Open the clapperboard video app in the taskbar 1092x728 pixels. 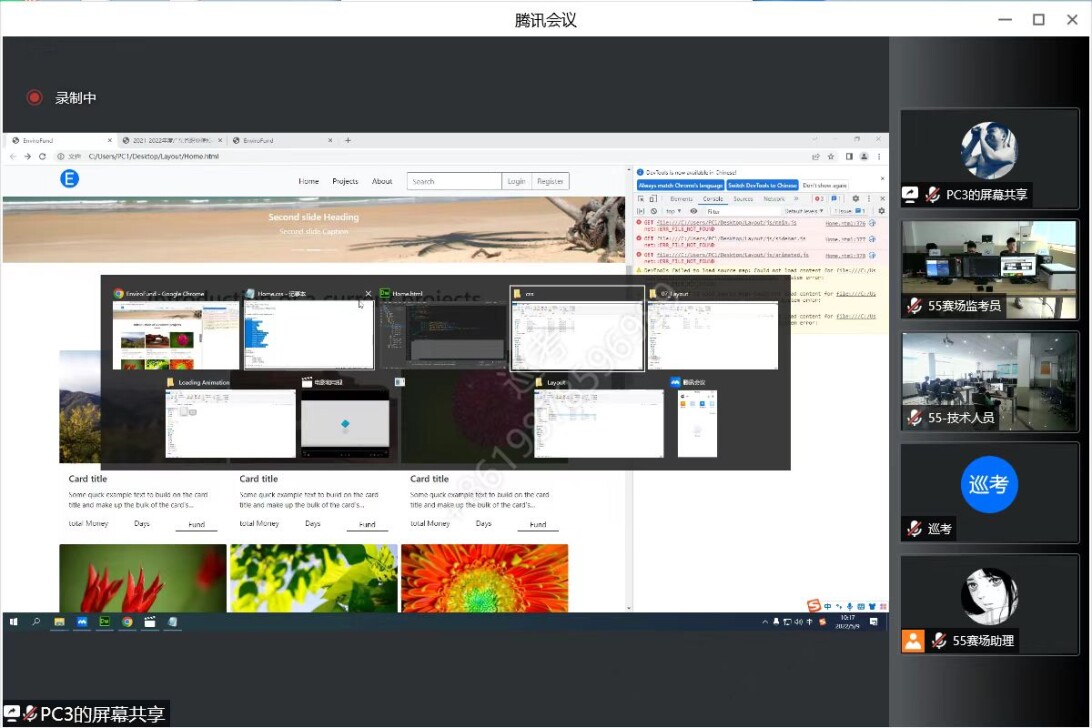click(x=150, y=621)
